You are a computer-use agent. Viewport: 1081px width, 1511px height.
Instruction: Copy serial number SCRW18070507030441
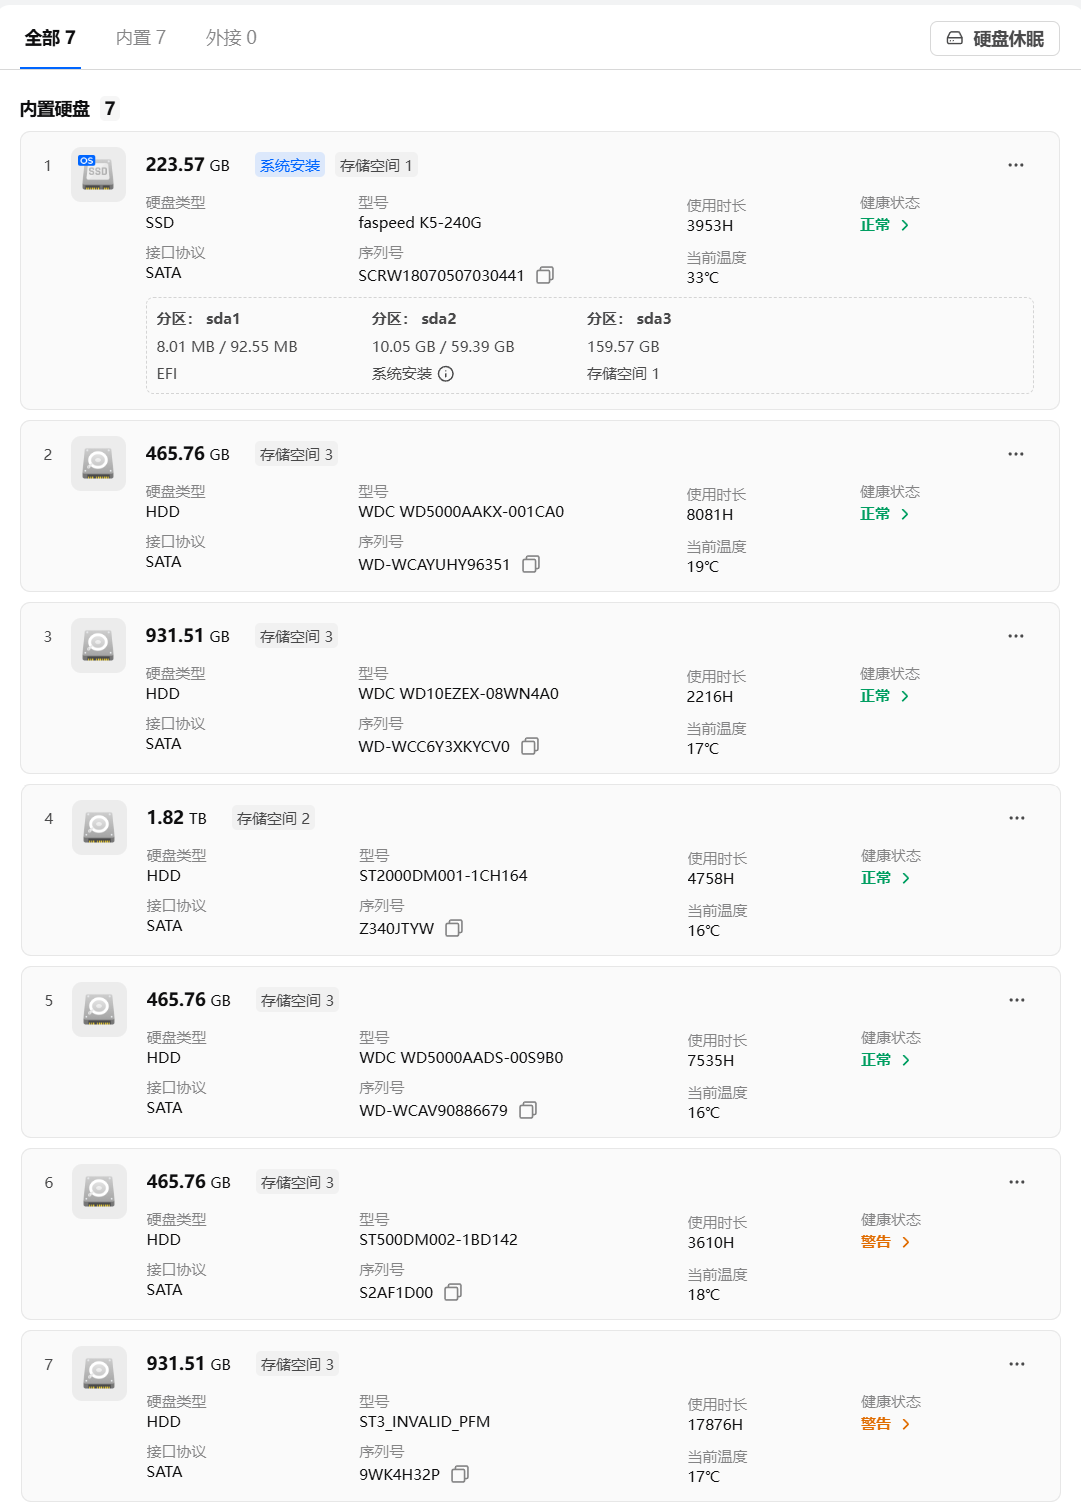click(x=545, y=275)
